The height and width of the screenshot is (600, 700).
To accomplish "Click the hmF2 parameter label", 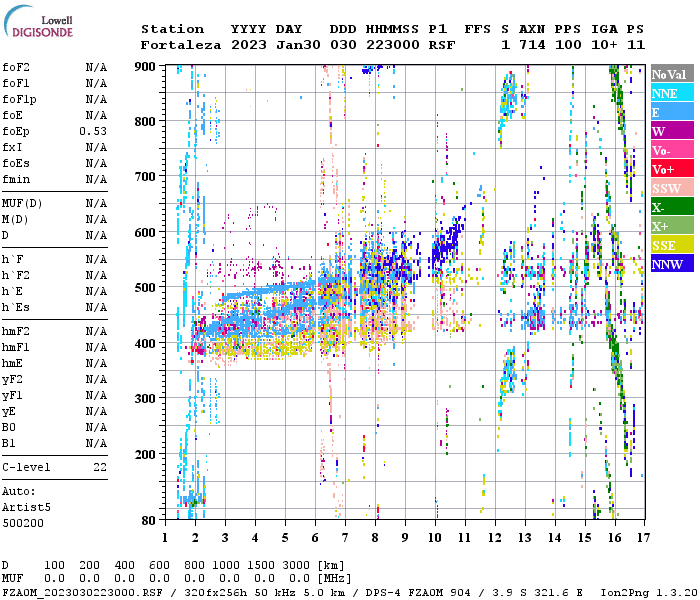I will click(16, 331).
